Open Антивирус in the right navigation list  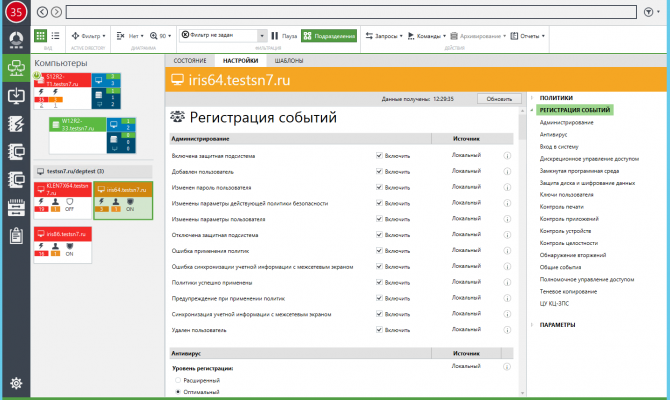tap(553, 134)
